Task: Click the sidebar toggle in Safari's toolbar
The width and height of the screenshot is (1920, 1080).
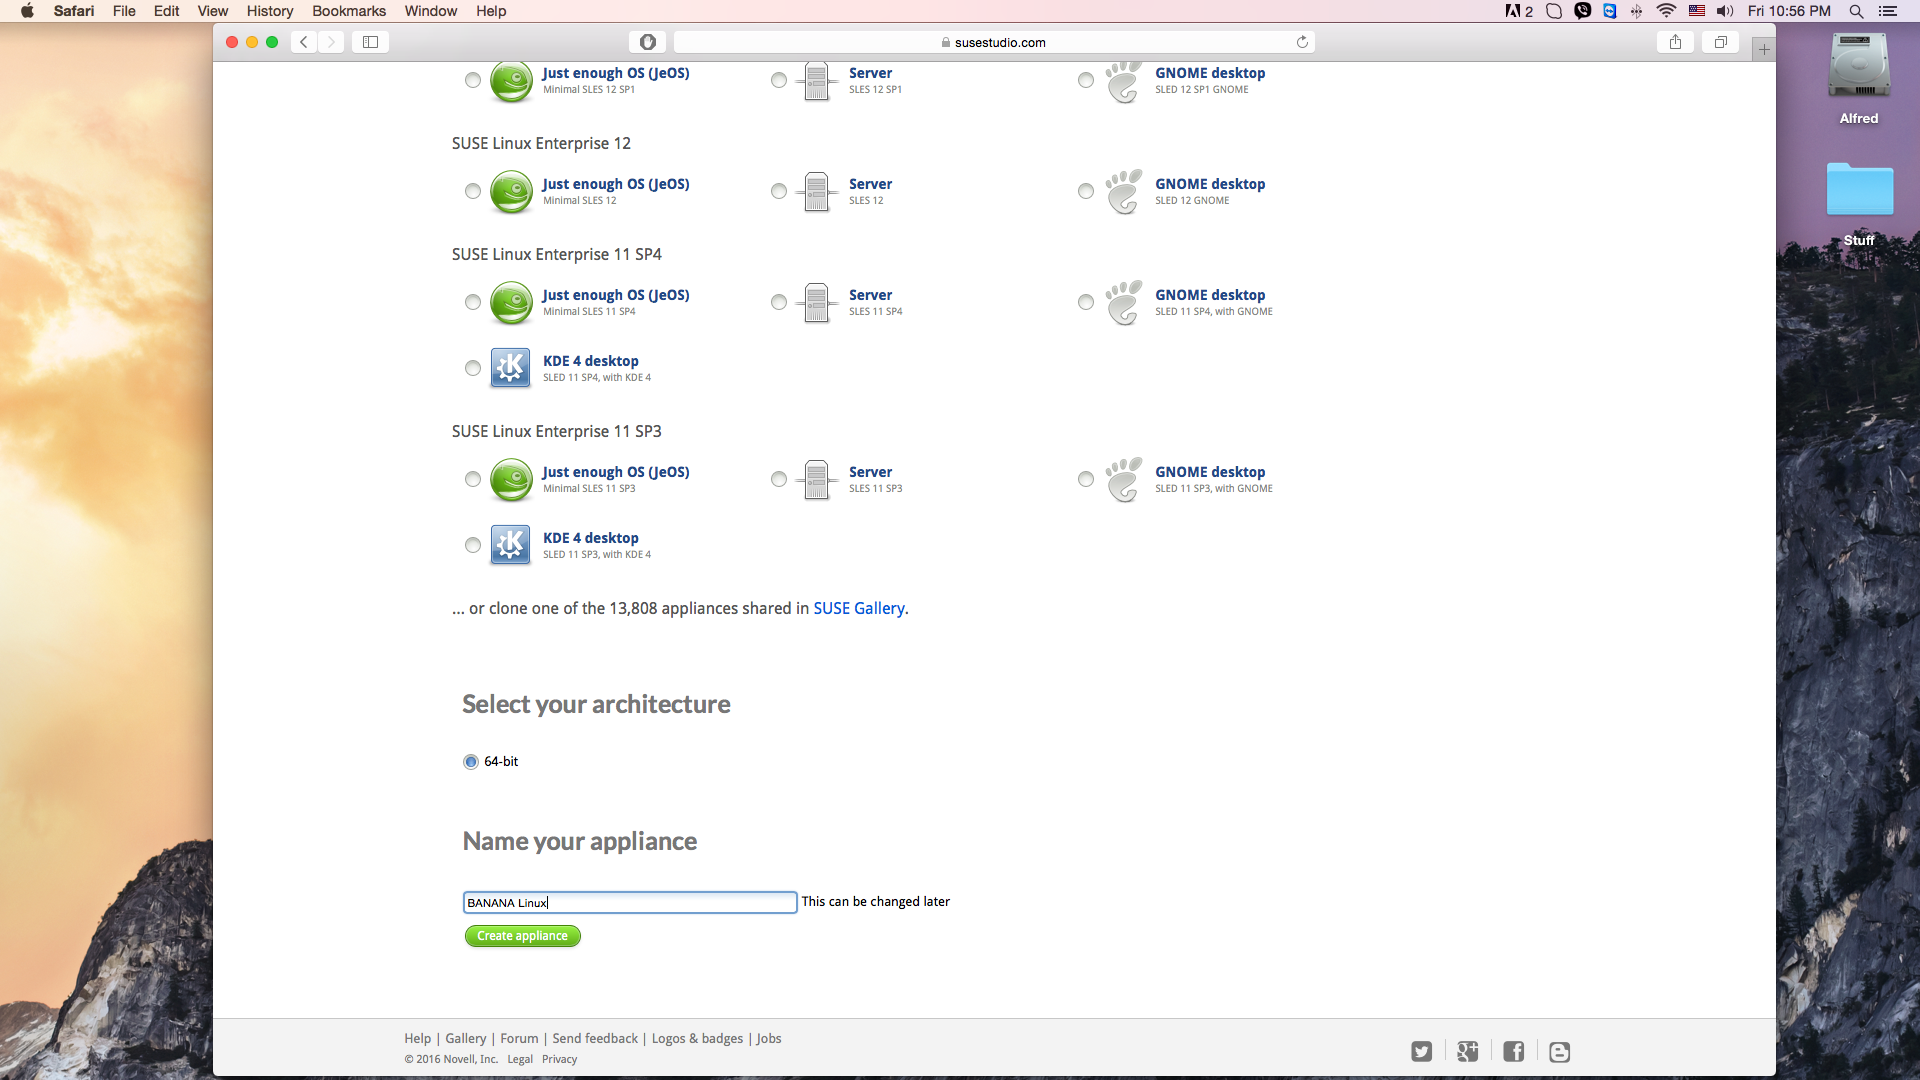Action: click(369, 42)
